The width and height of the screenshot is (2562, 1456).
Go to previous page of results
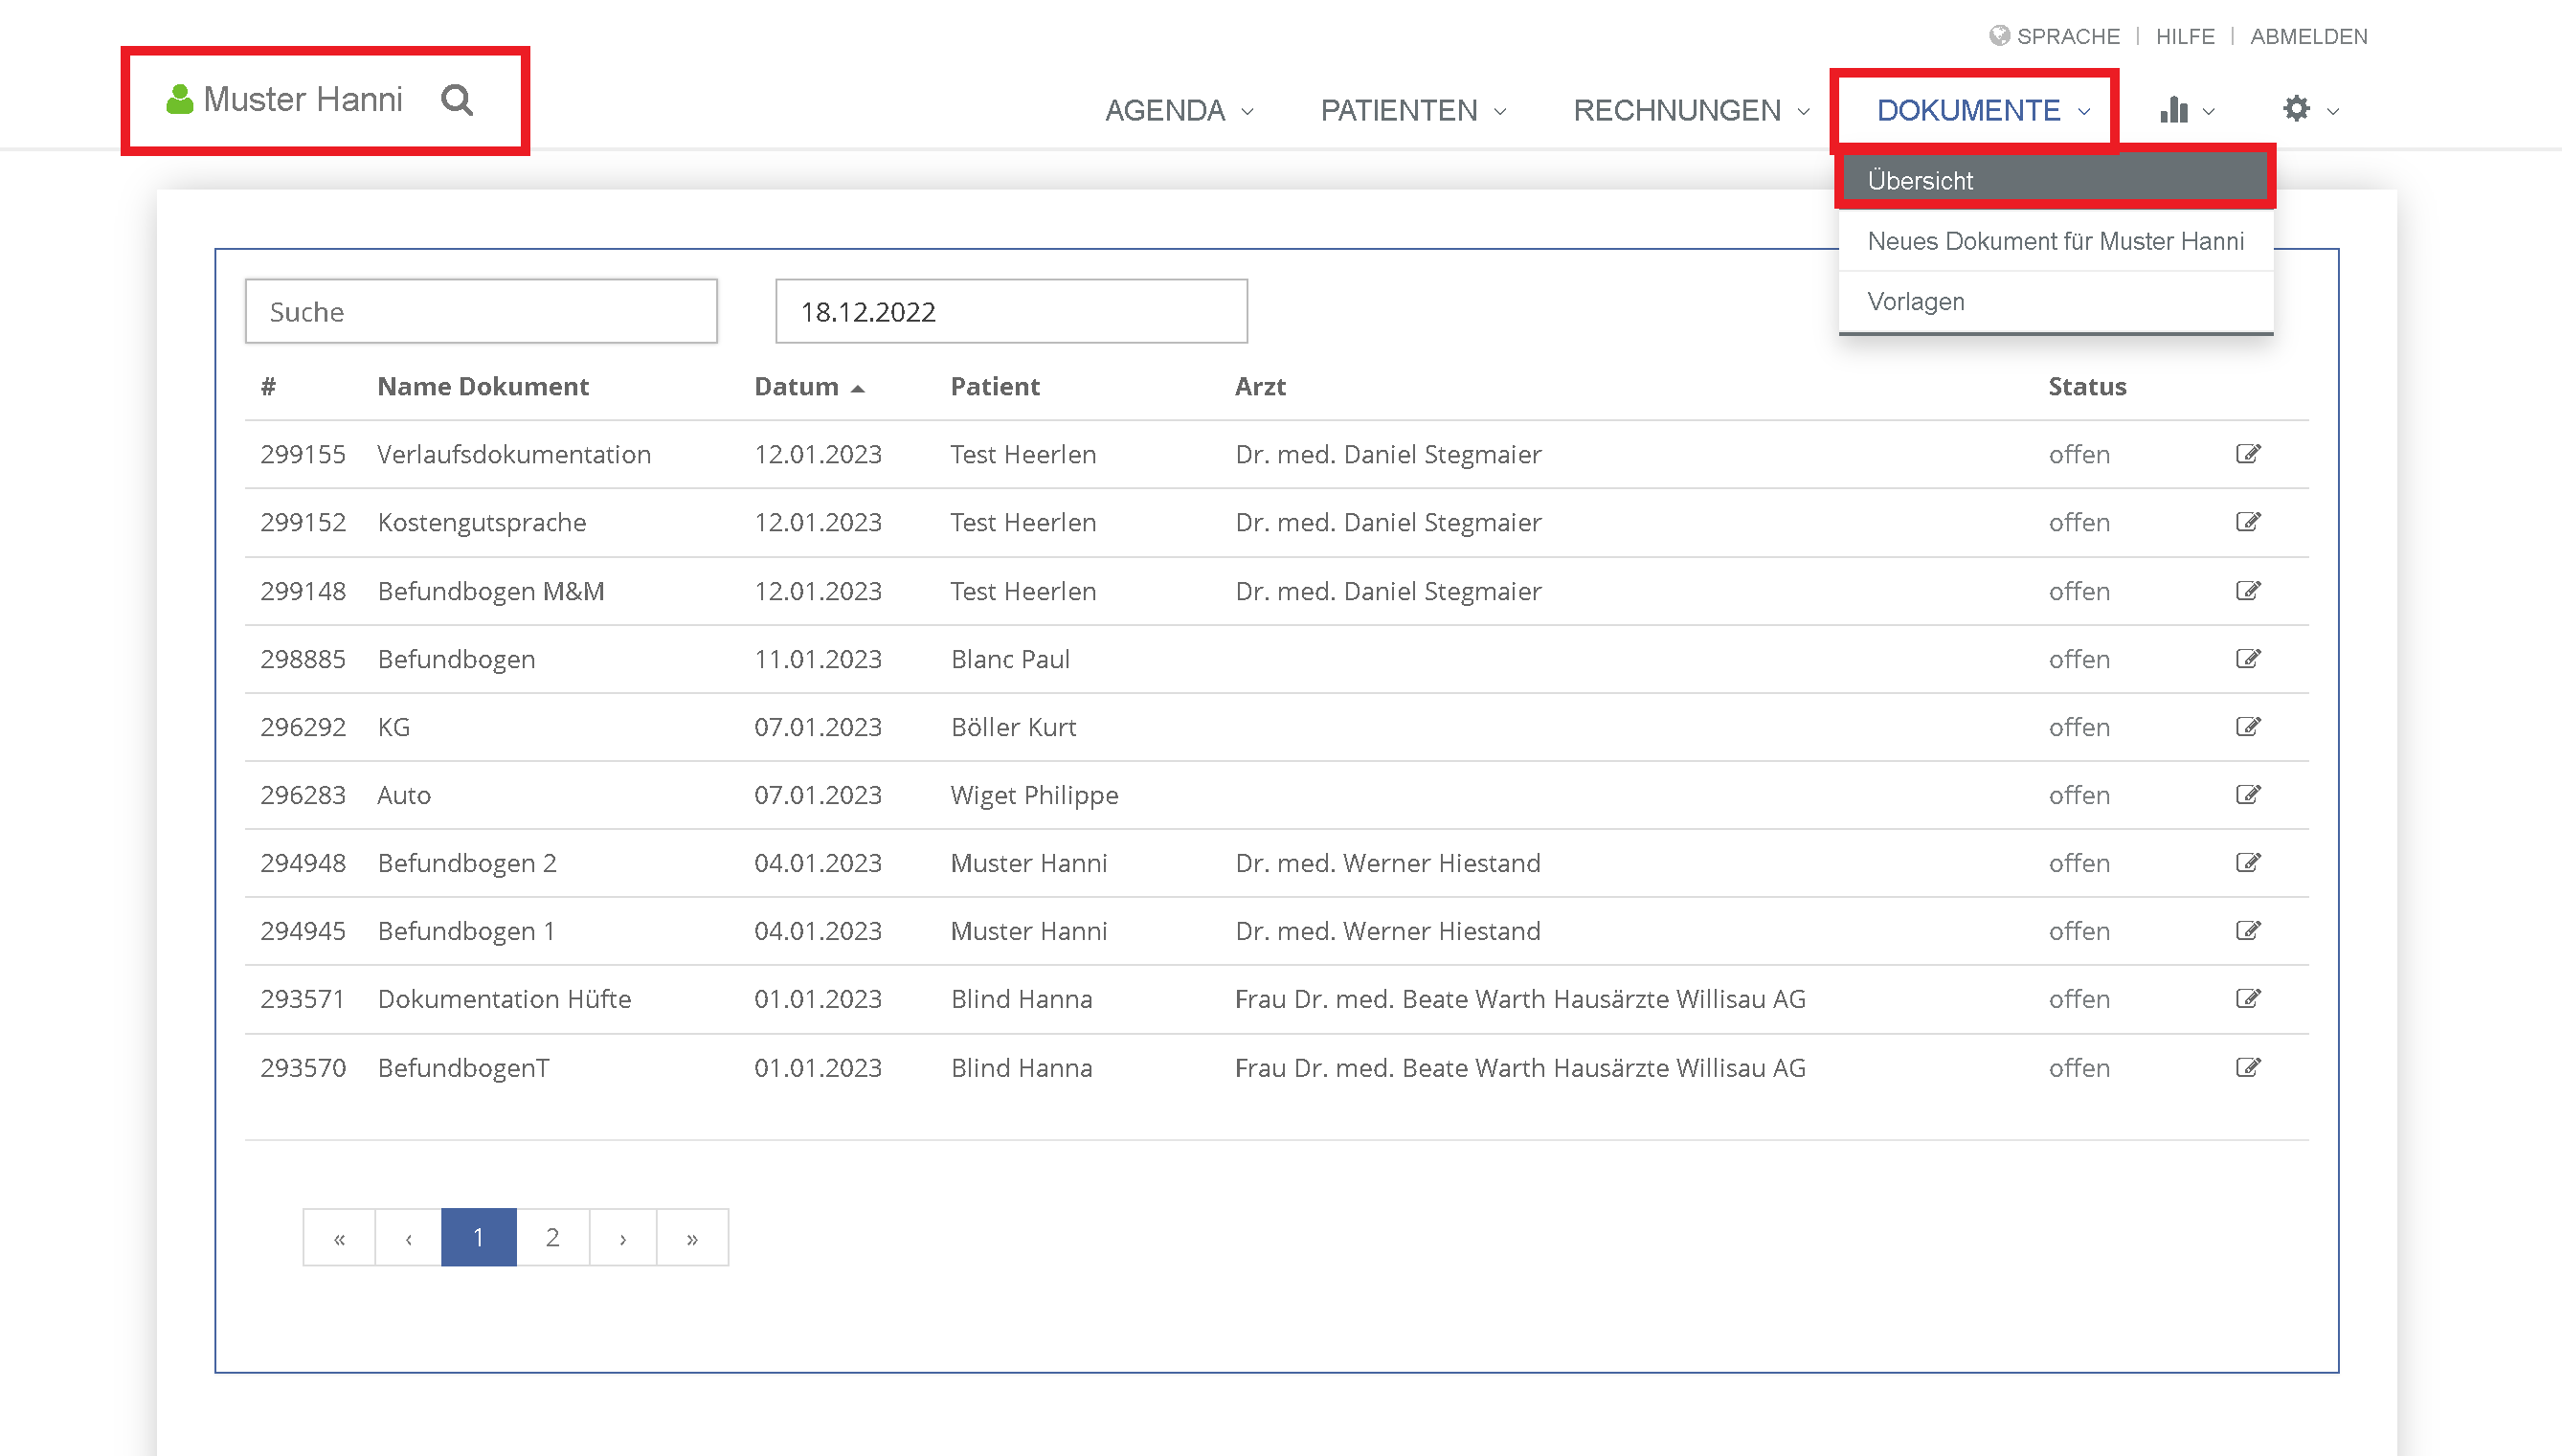click(408, 1238)
